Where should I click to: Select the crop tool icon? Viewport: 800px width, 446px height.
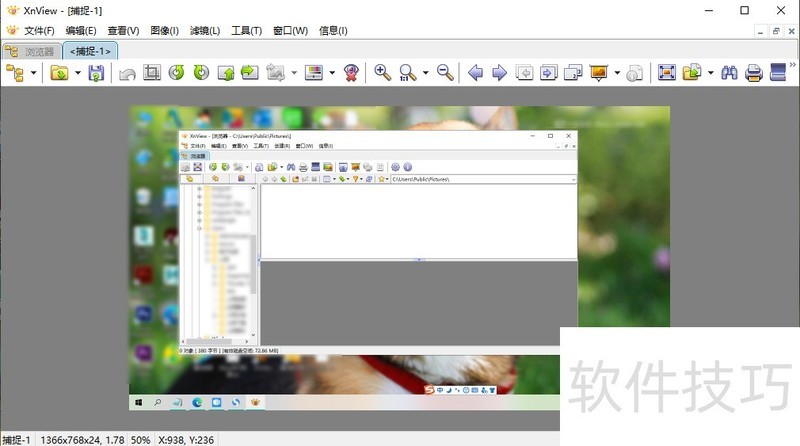(152, 72)
